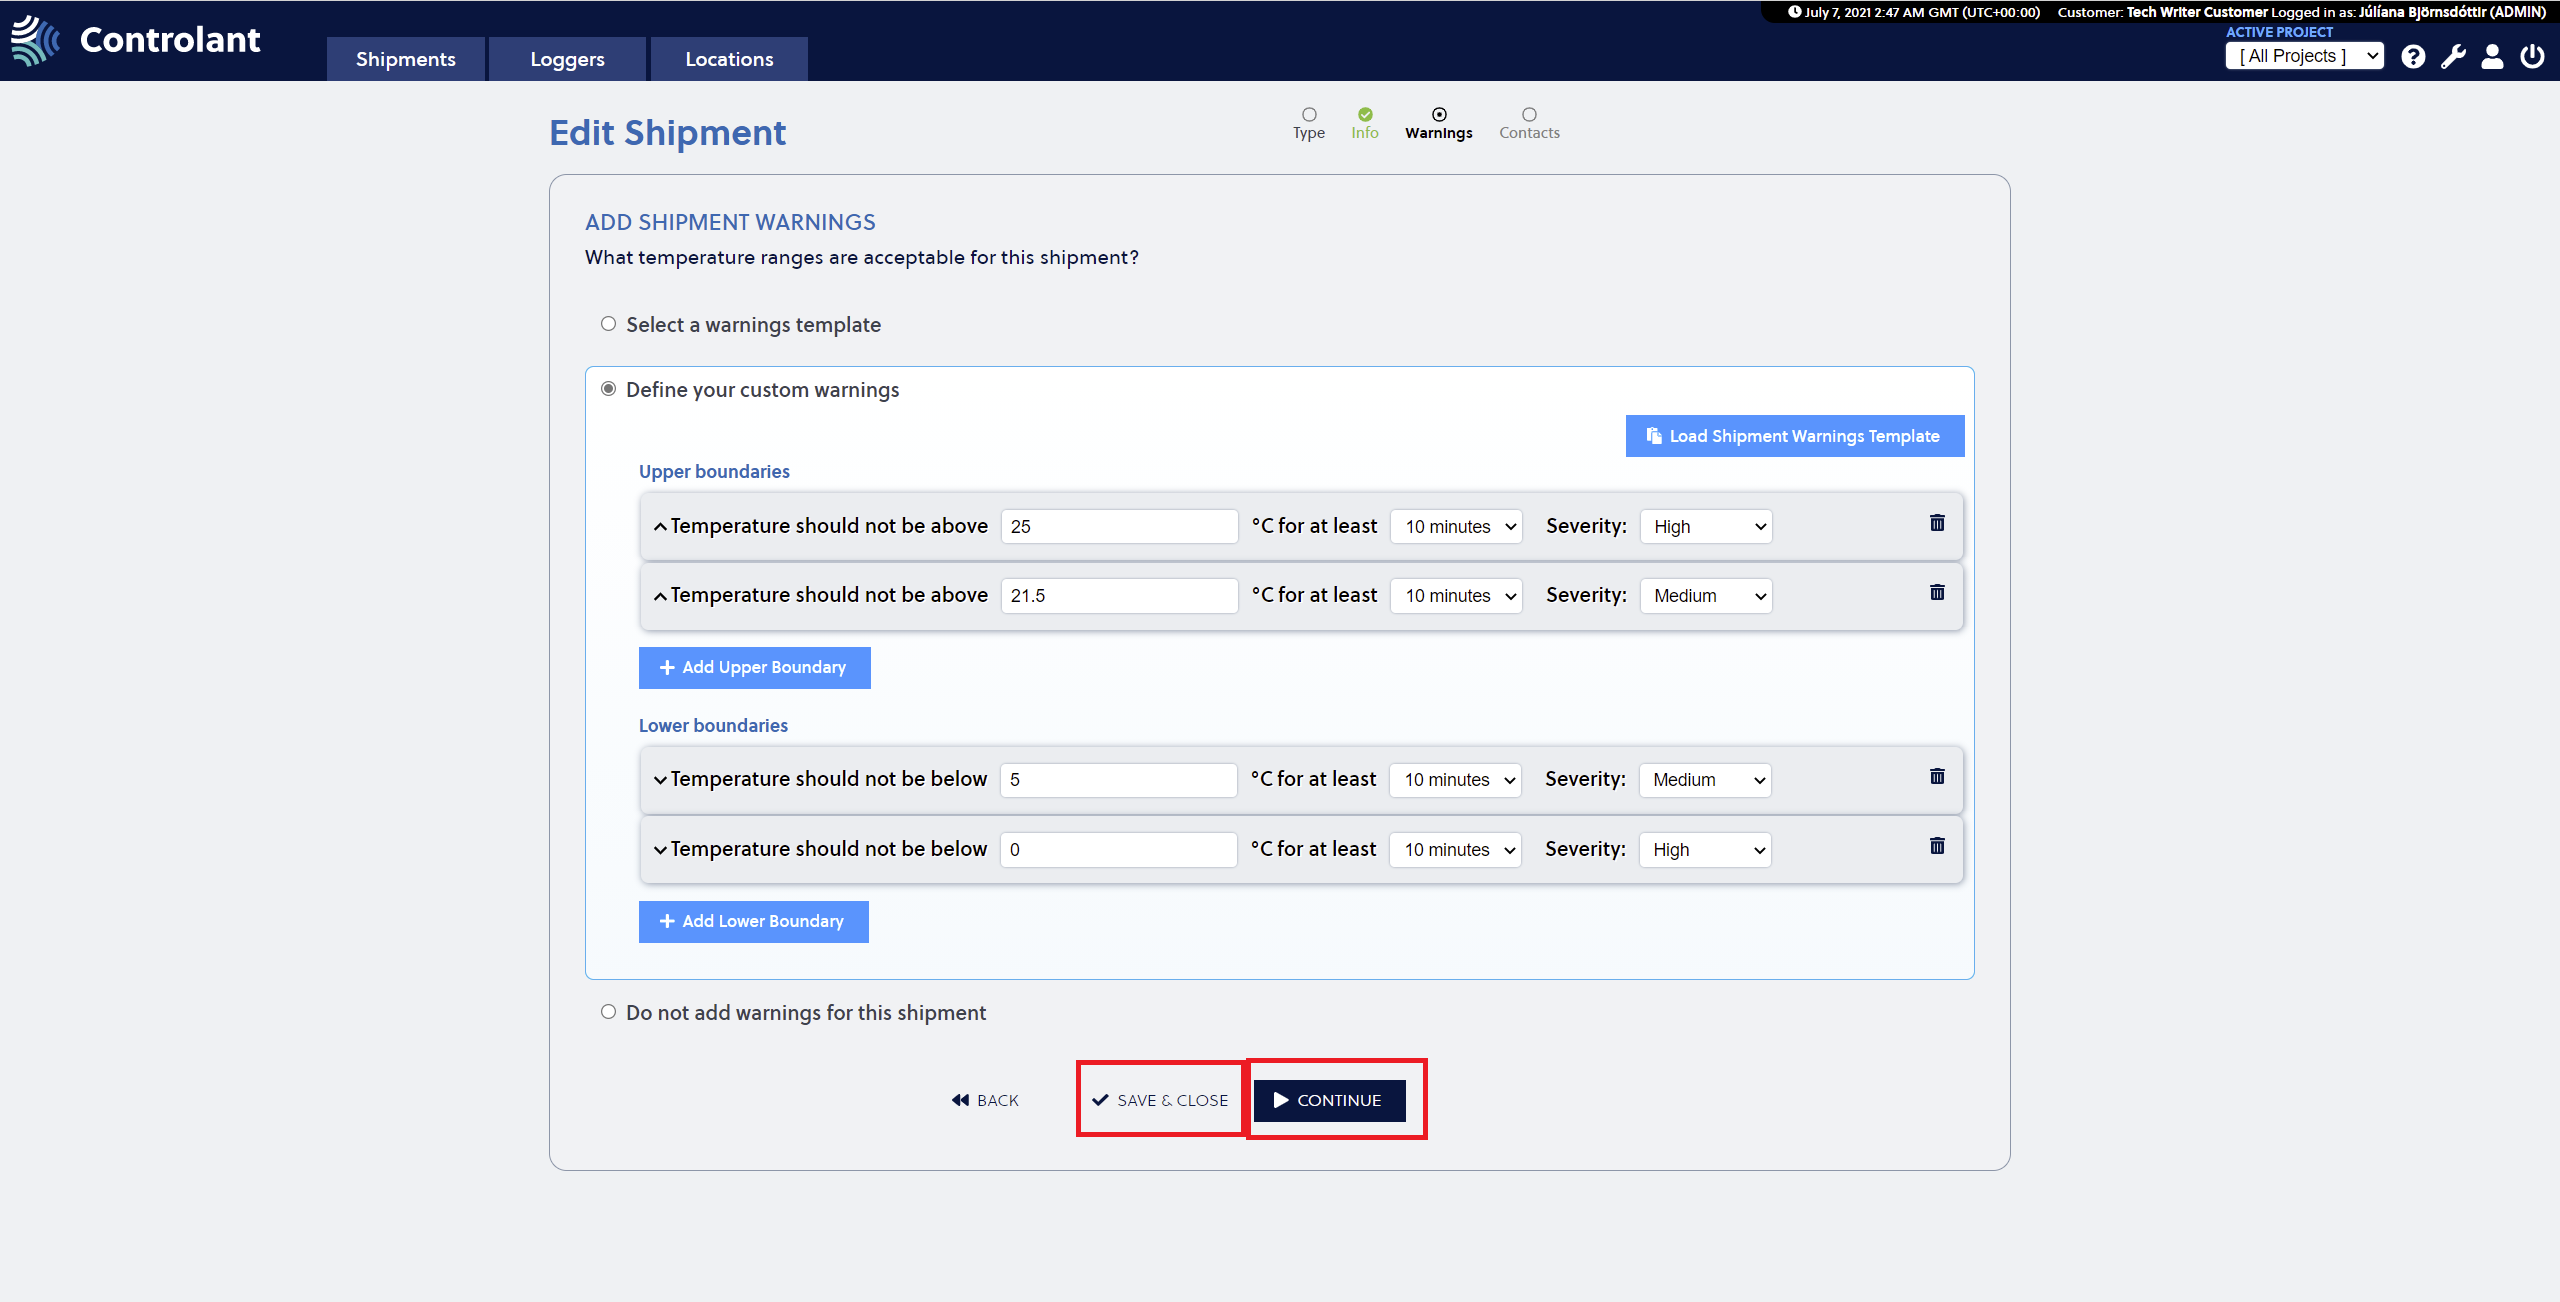This screenshot has height=1302, width=2560.
Task: Open Medium severity dropdown for 21.5°C row
Action: (x=1706, y=596)
